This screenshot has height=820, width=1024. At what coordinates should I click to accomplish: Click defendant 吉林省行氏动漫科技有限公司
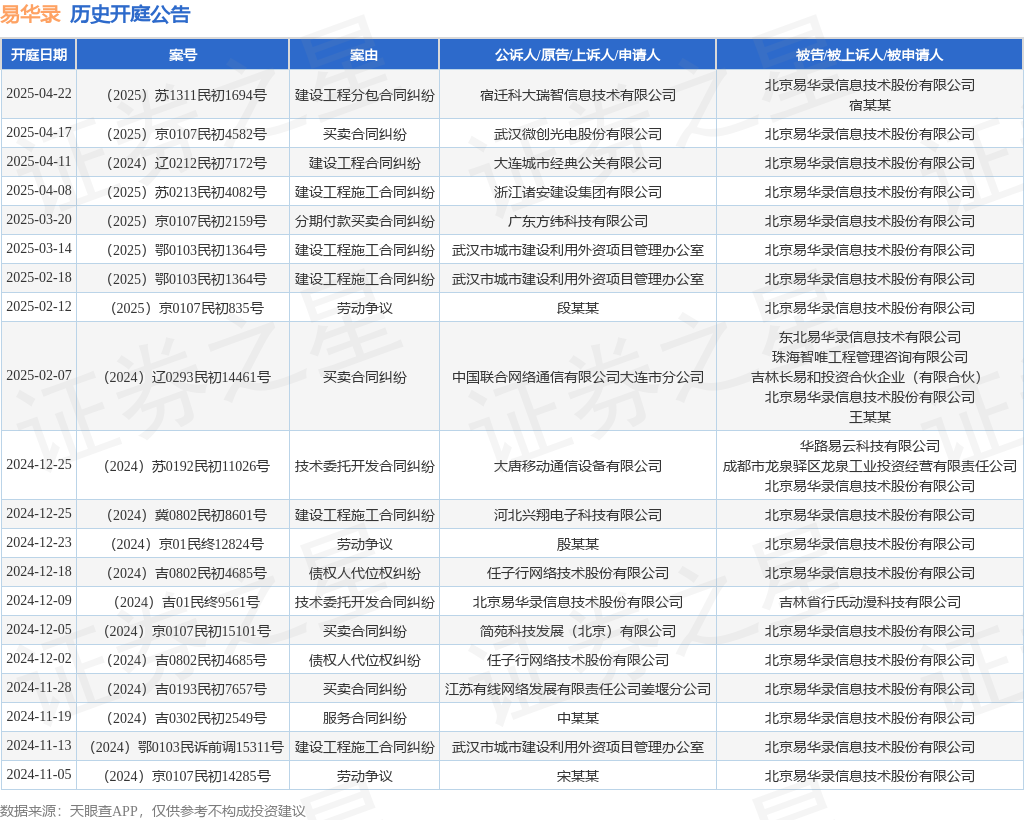tap(870, 603)
